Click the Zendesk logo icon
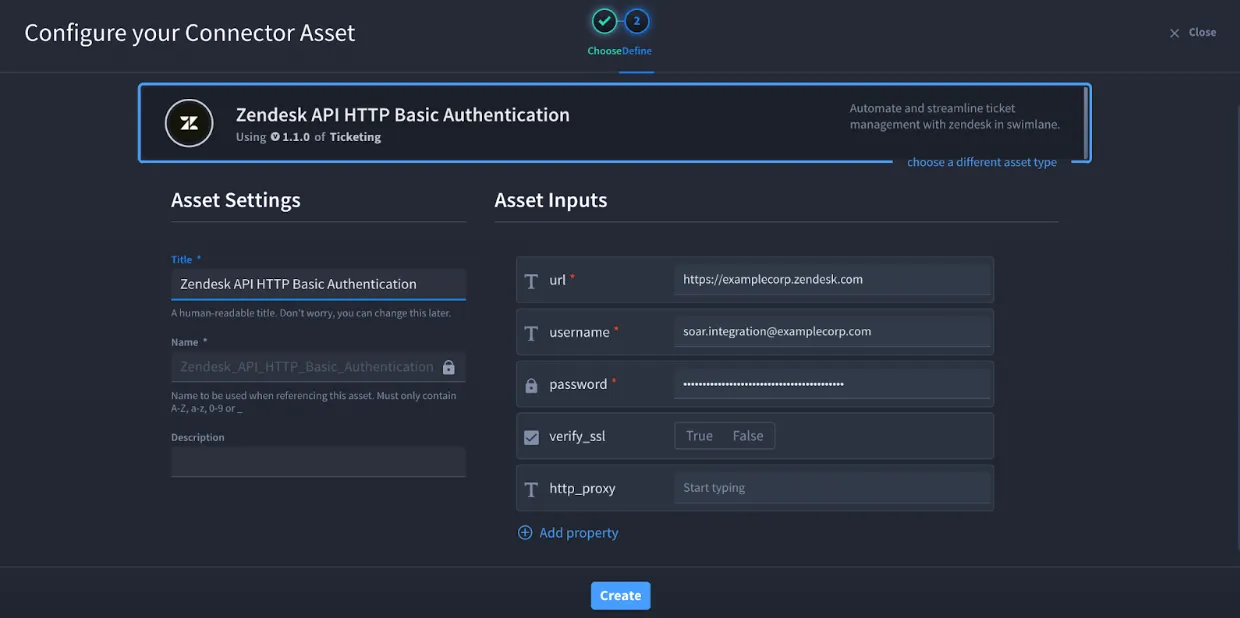This screenshot has width=1240, height=618. [x=189, y=123]
